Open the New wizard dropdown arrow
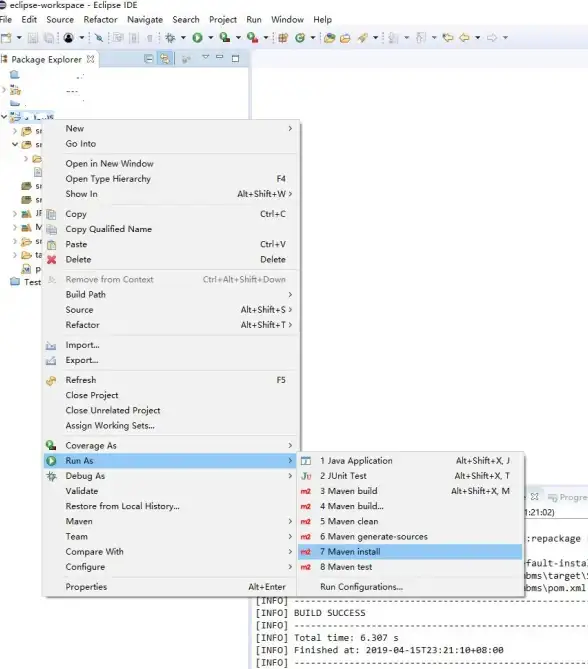 (x=19, y=38)
